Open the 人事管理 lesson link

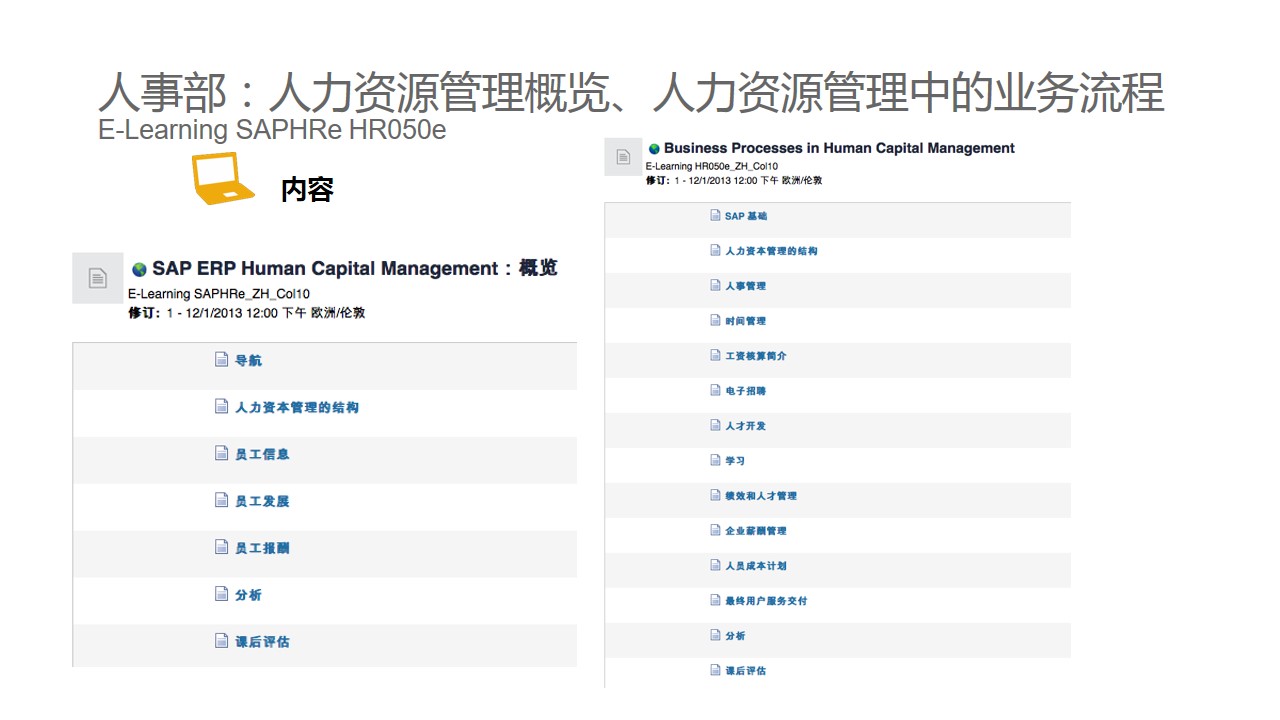point(745,286)
